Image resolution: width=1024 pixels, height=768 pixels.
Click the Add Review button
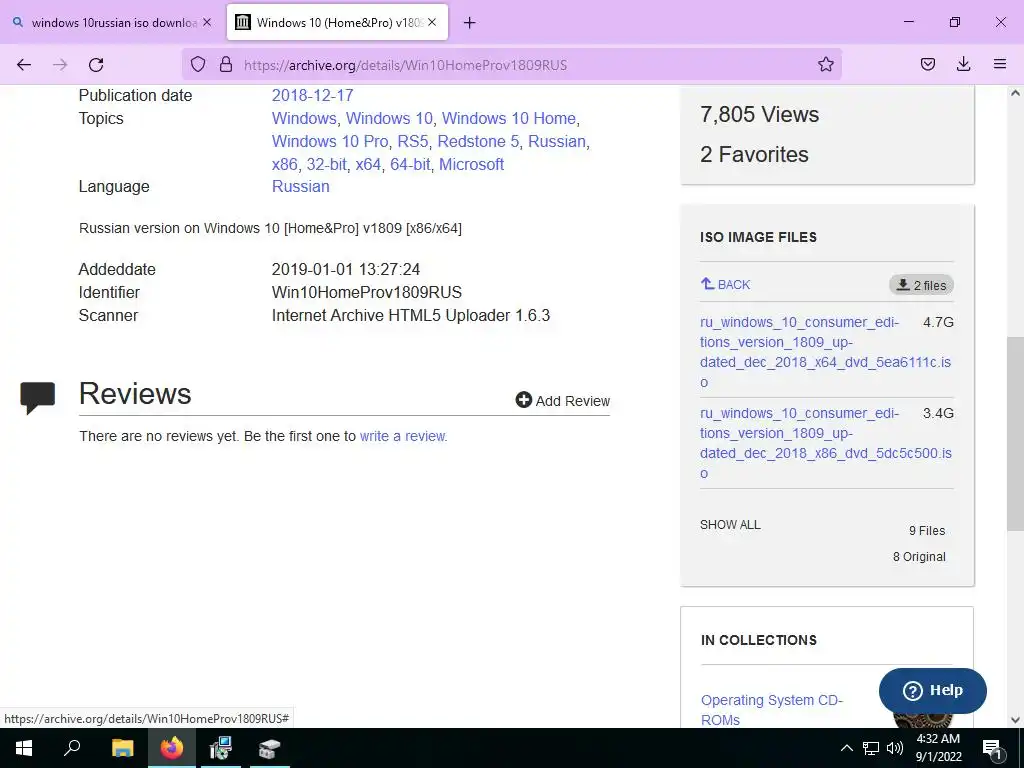[x=562, y=400]
